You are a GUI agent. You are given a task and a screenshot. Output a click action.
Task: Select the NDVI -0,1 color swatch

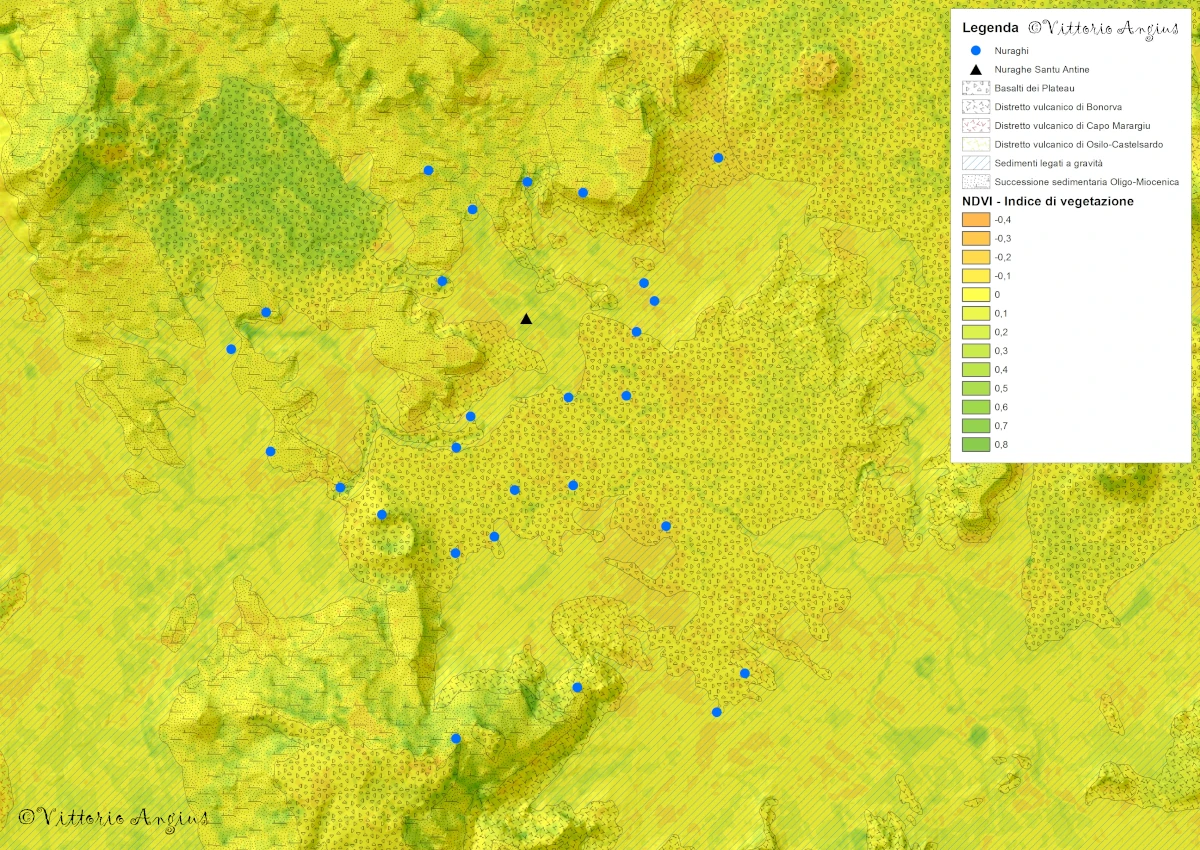(974, 276)
